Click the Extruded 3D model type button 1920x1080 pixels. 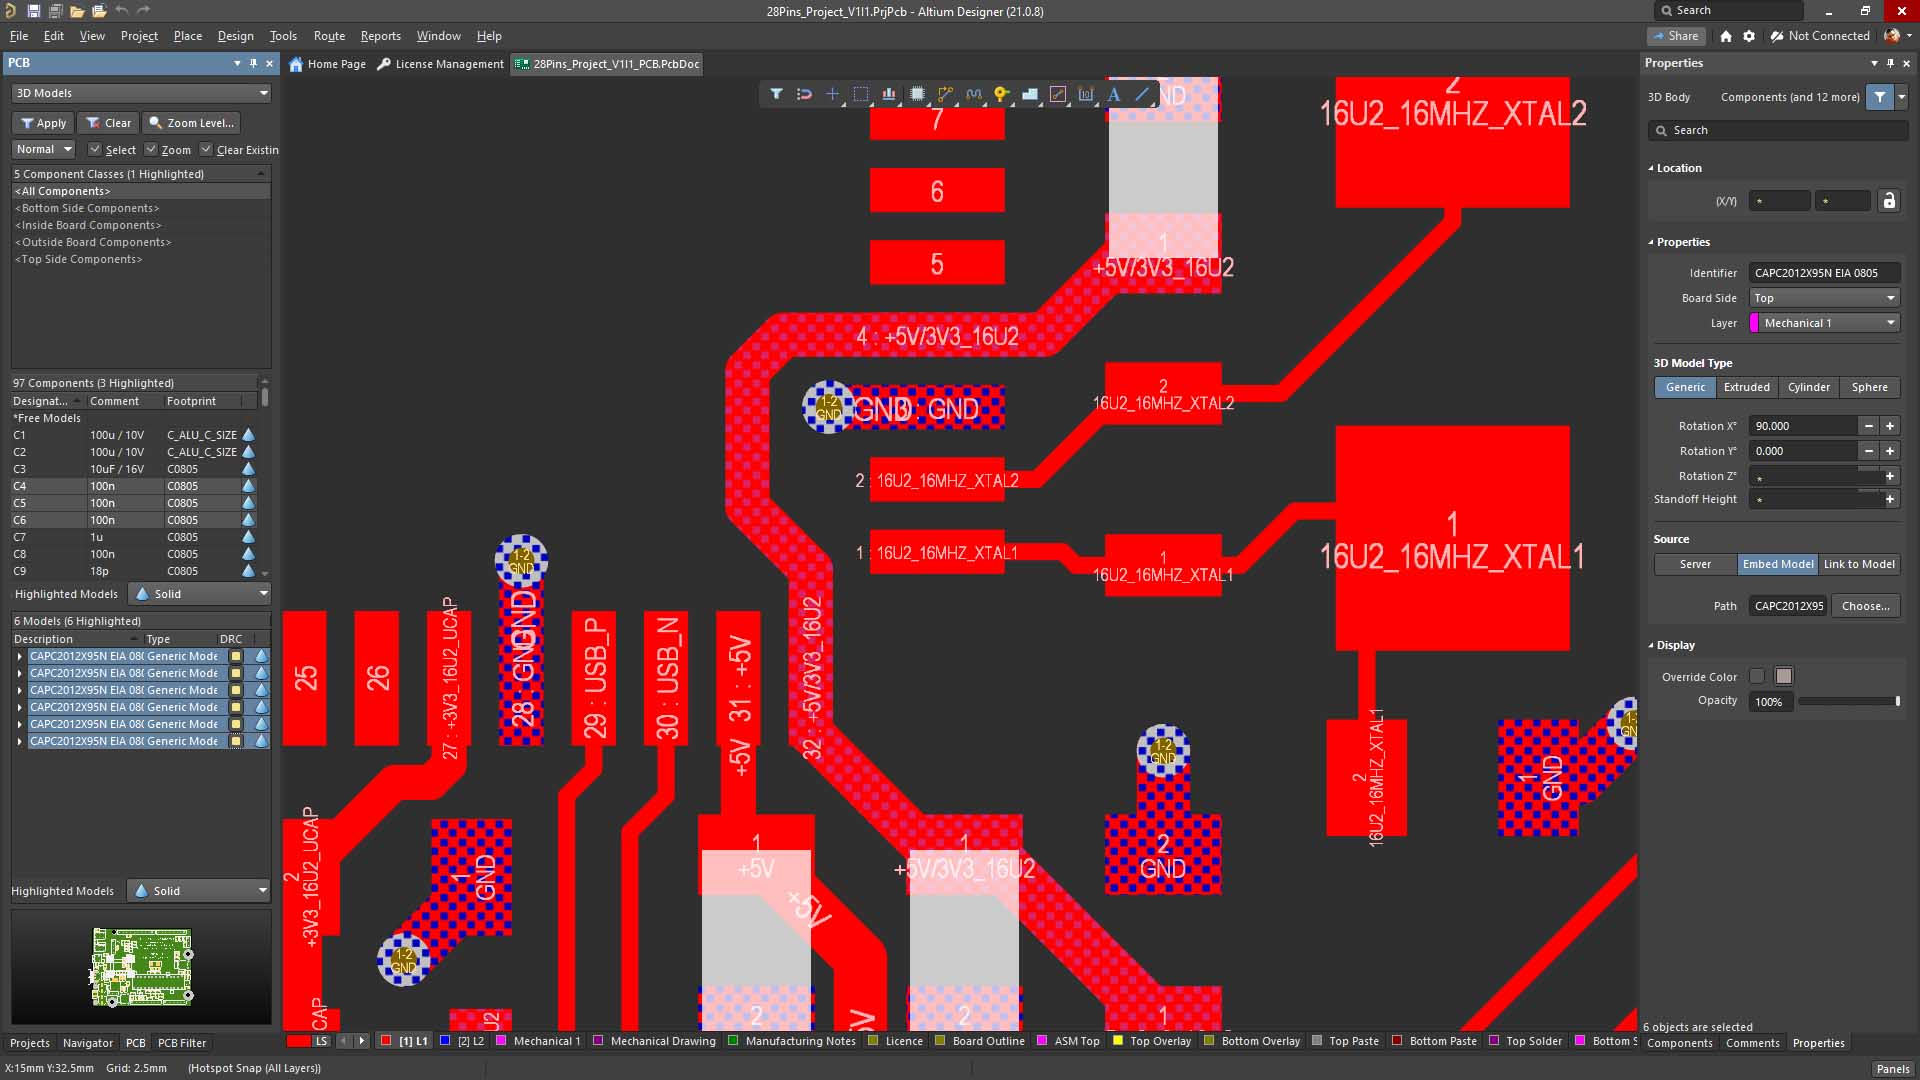tap(1747, 387)
